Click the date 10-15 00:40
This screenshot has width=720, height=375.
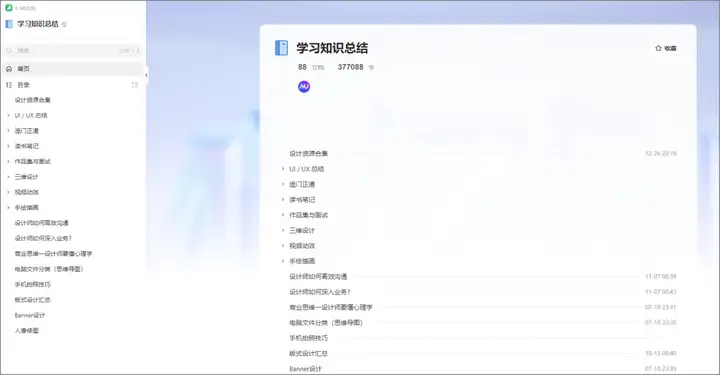pyautogui.click(x=661, y=353)
